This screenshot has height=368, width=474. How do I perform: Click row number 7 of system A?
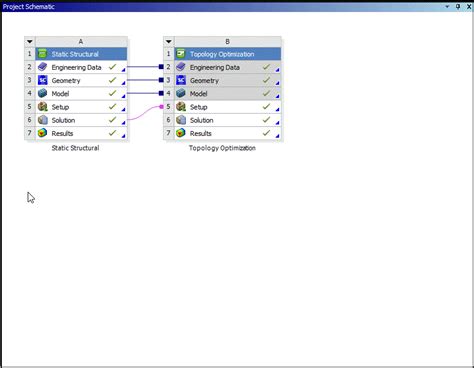(30, 133)
